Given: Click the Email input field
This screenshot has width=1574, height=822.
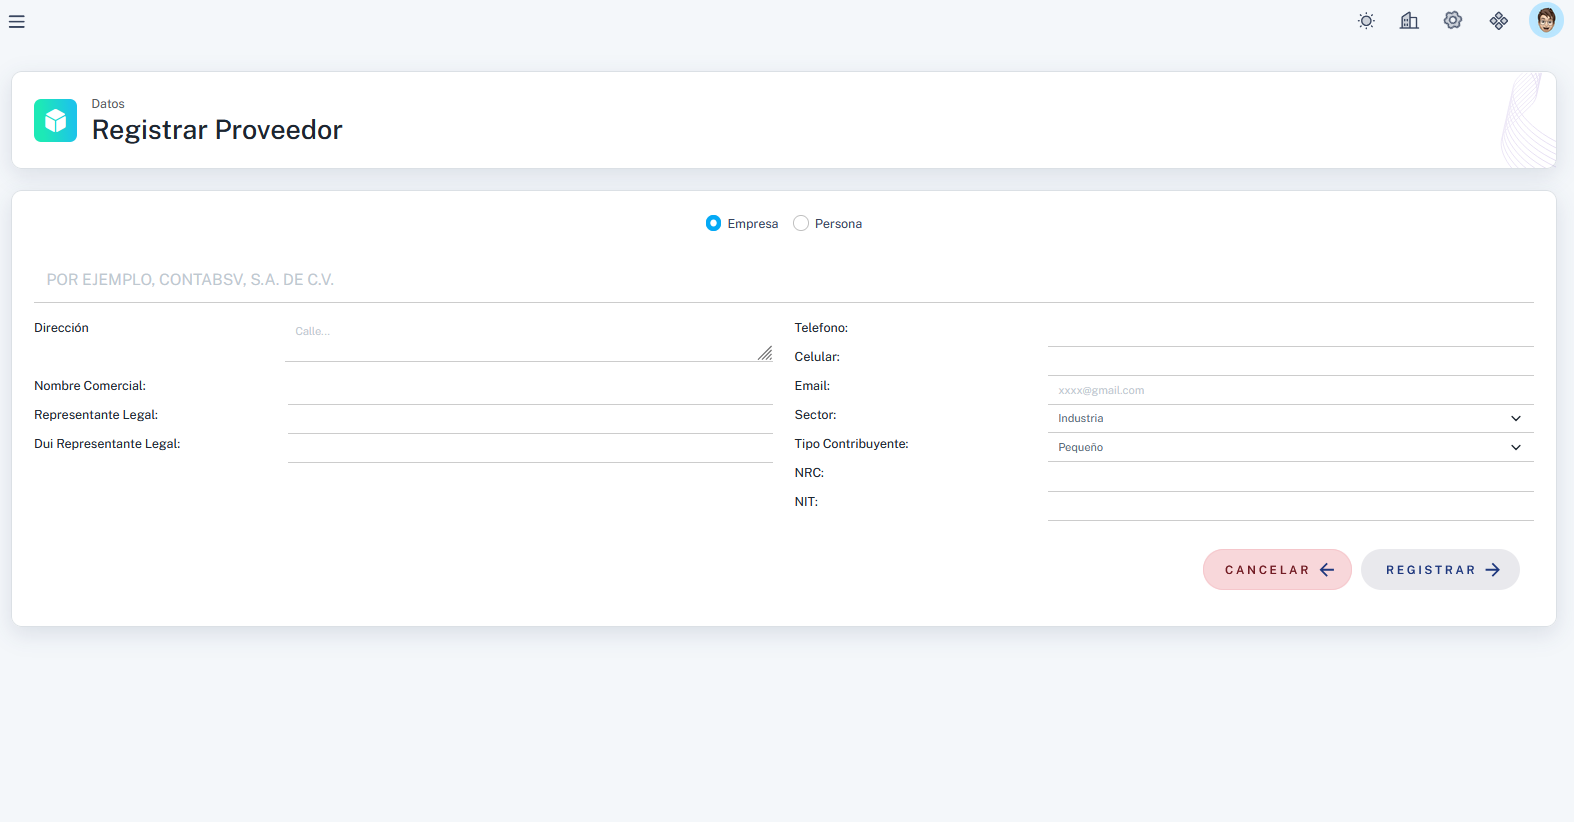Looking at the screenshot, I should (1290, 390).
